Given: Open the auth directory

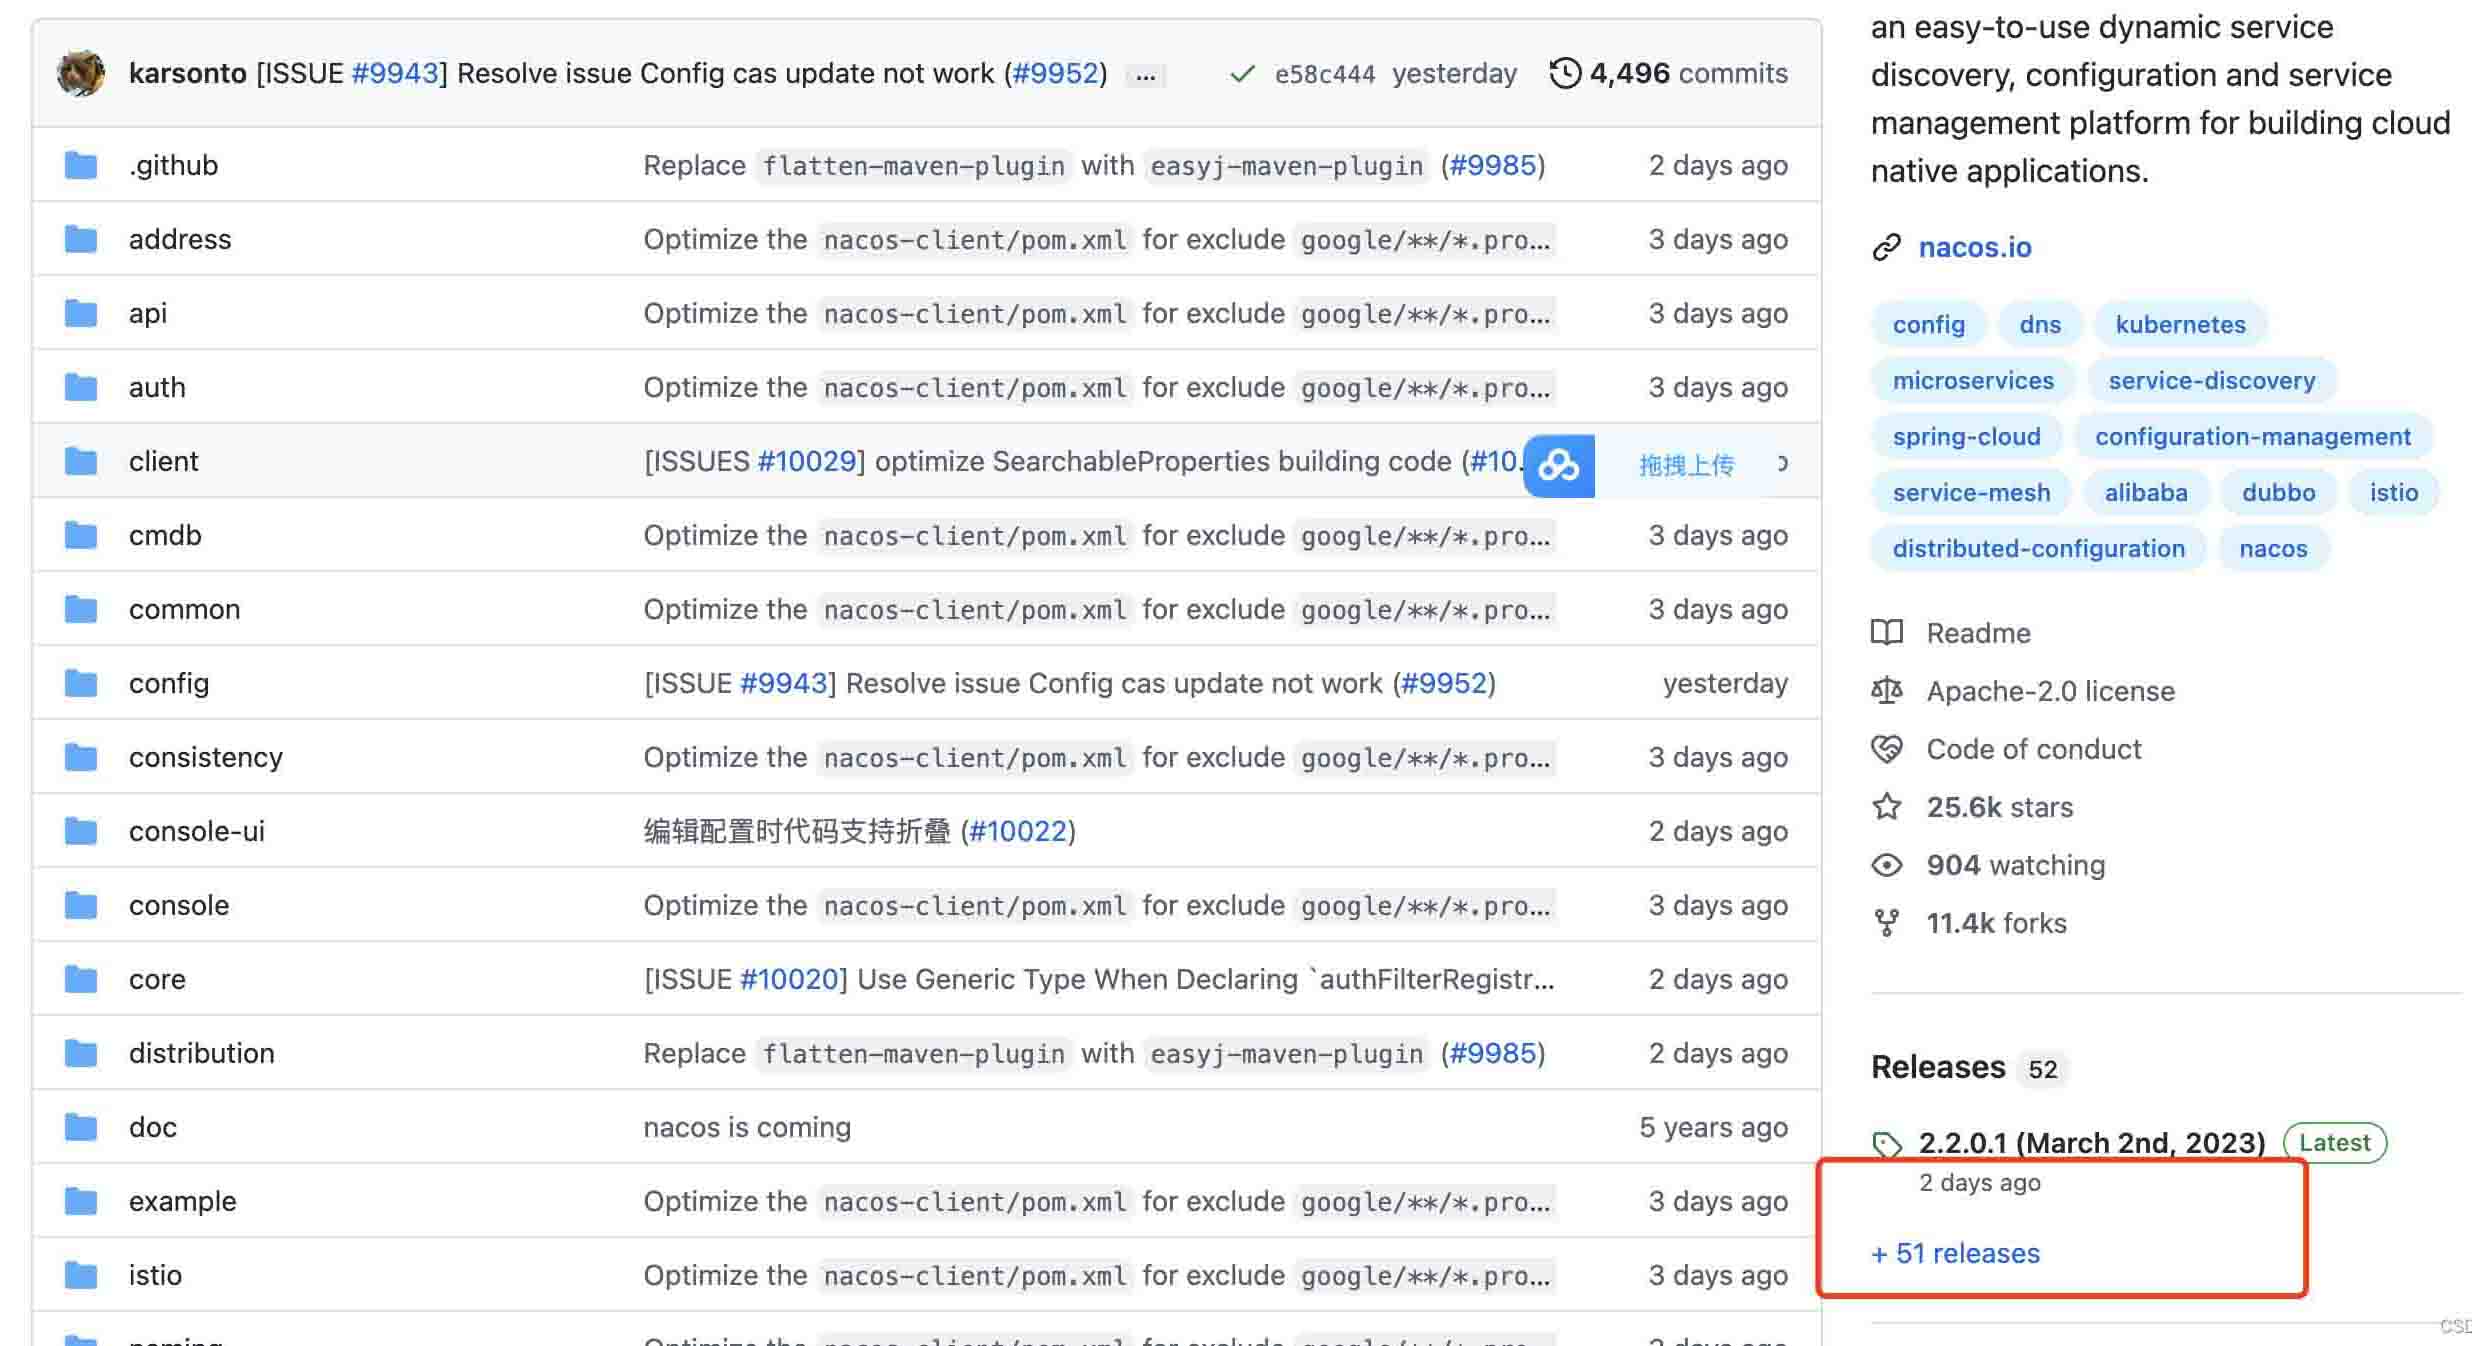Looking at the screenshot, I should pyautogui.click(x=157, y=387).
